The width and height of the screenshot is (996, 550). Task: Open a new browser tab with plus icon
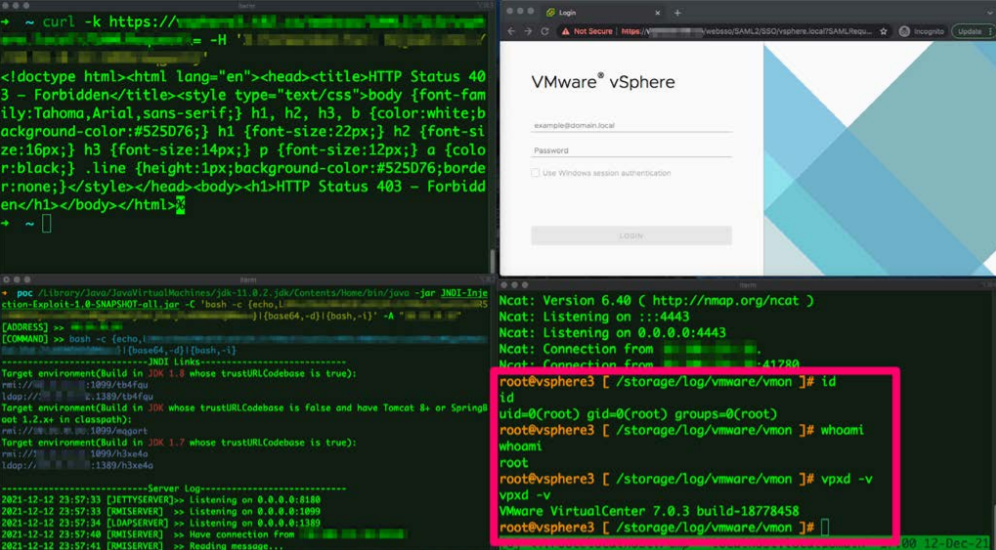(677, 13)
